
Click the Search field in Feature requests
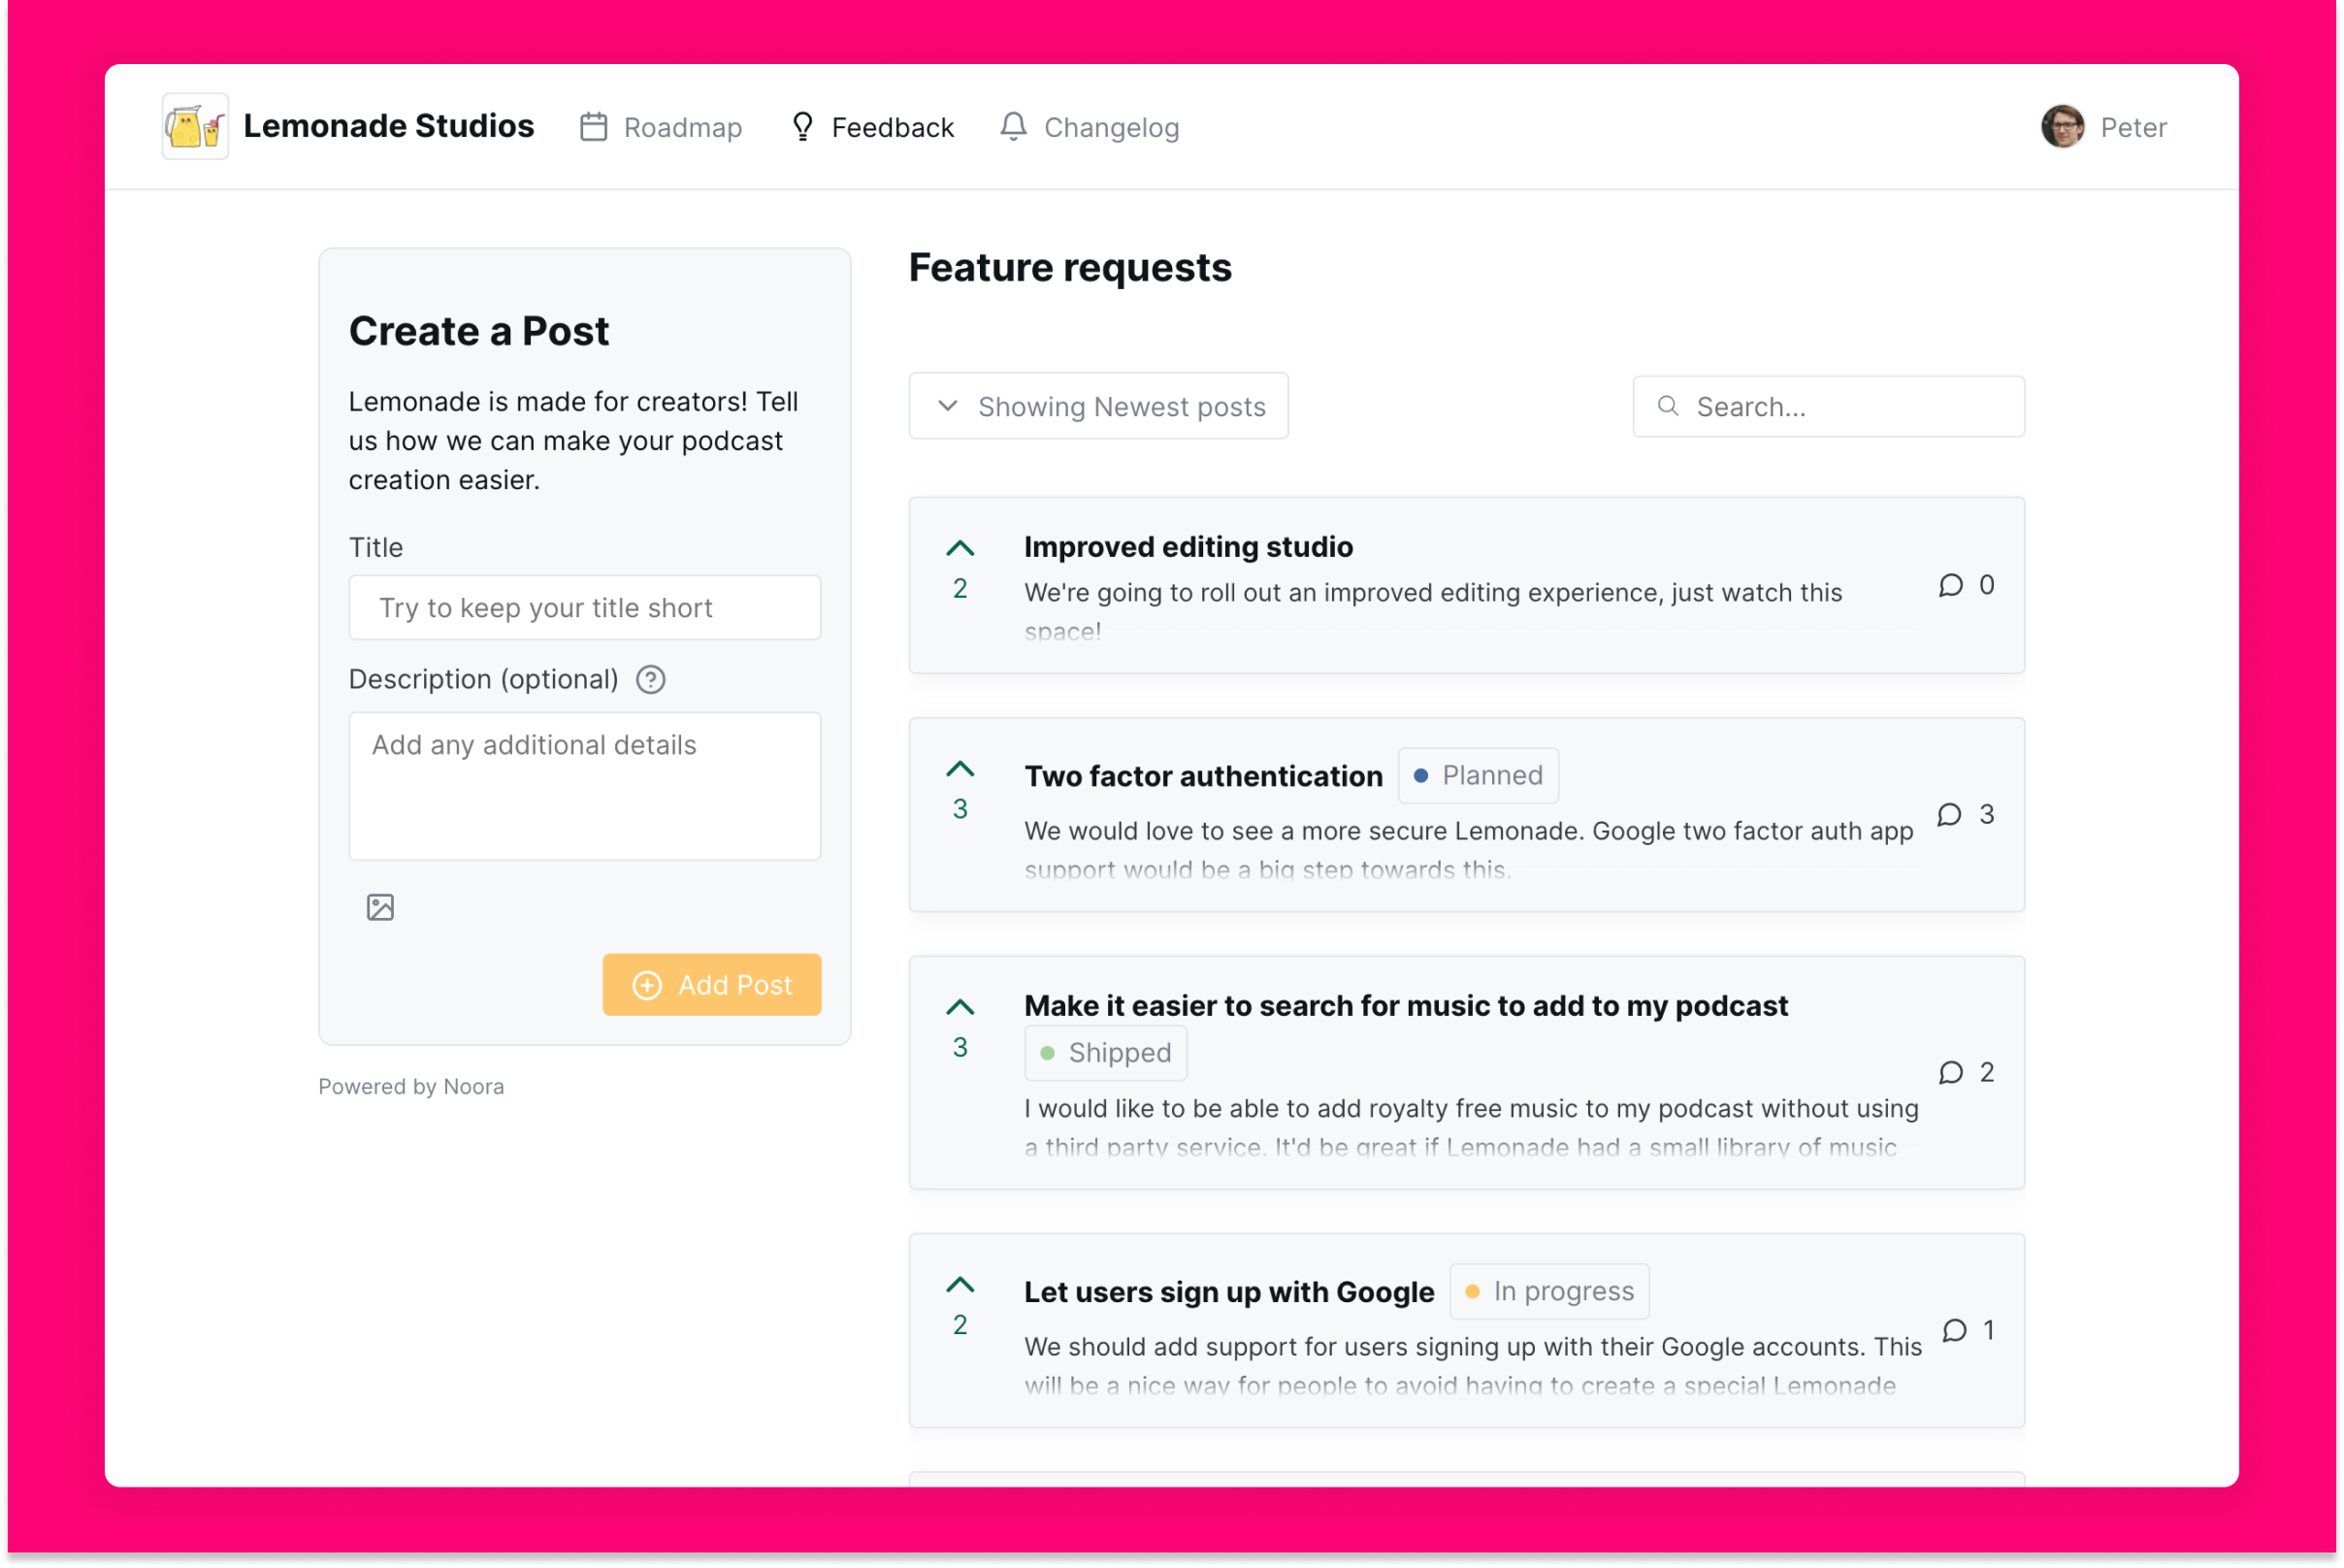(x=1828, y=406)
